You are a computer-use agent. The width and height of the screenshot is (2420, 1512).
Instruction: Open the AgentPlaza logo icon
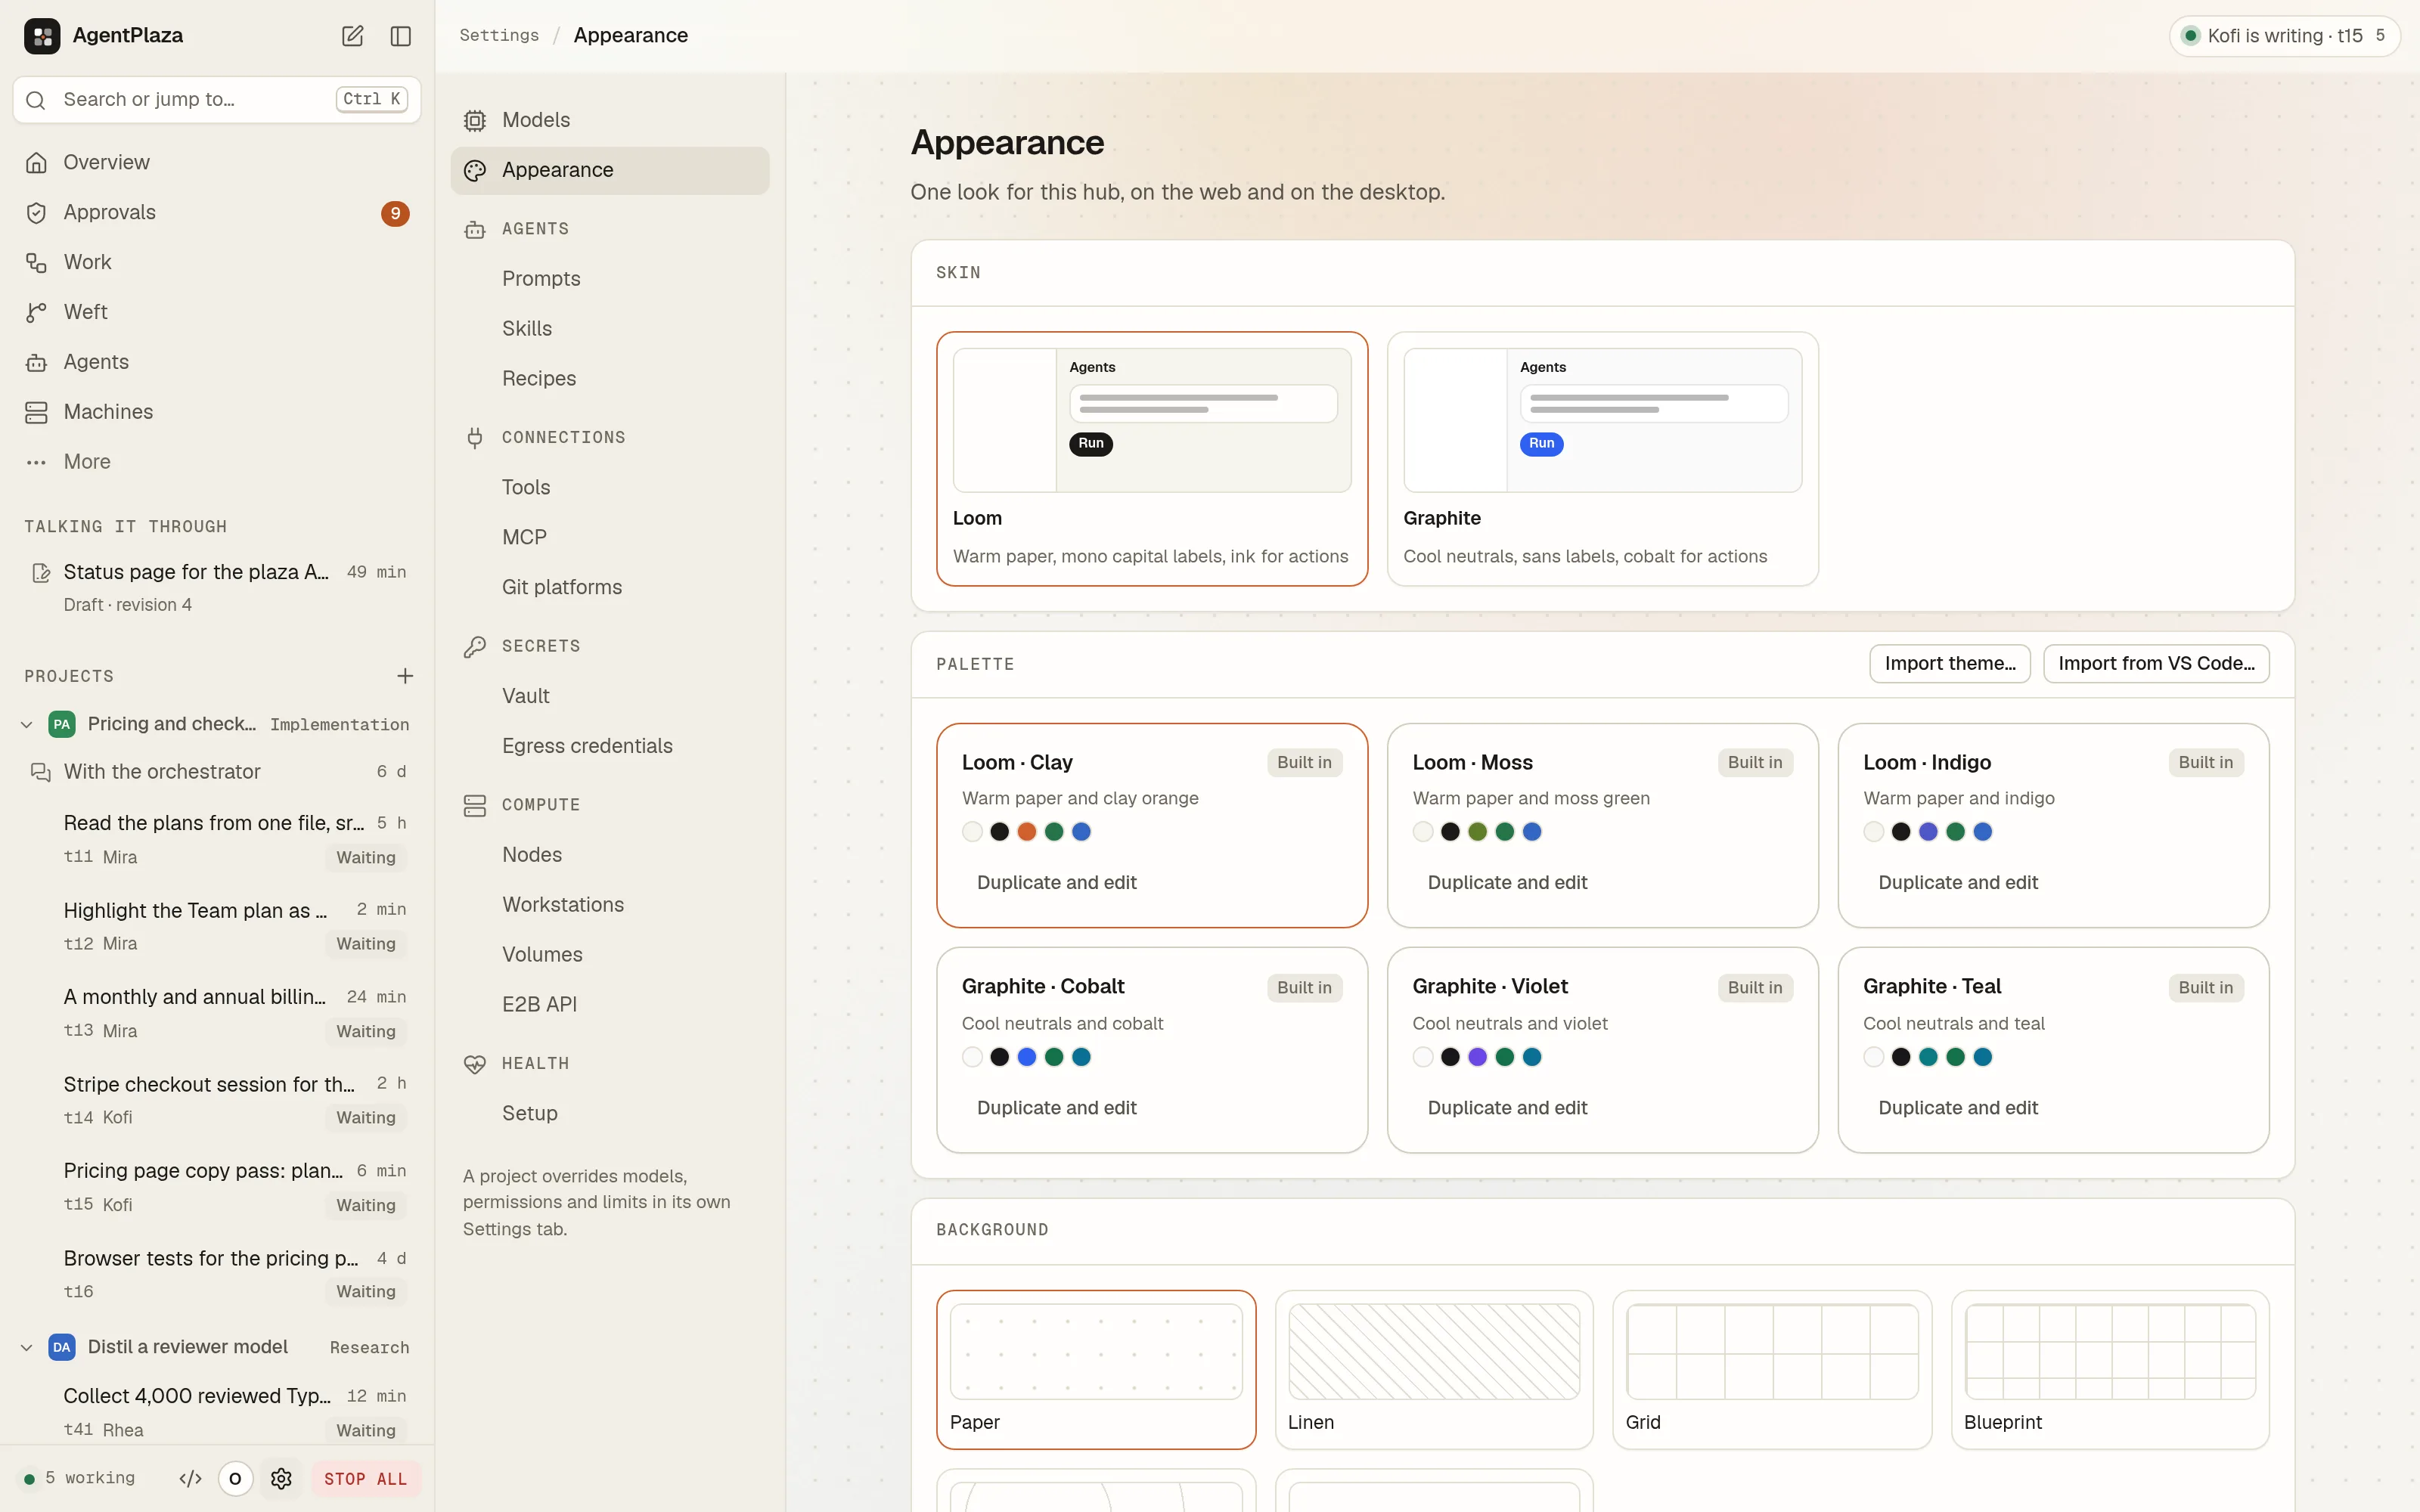click(x=42, y=36)
